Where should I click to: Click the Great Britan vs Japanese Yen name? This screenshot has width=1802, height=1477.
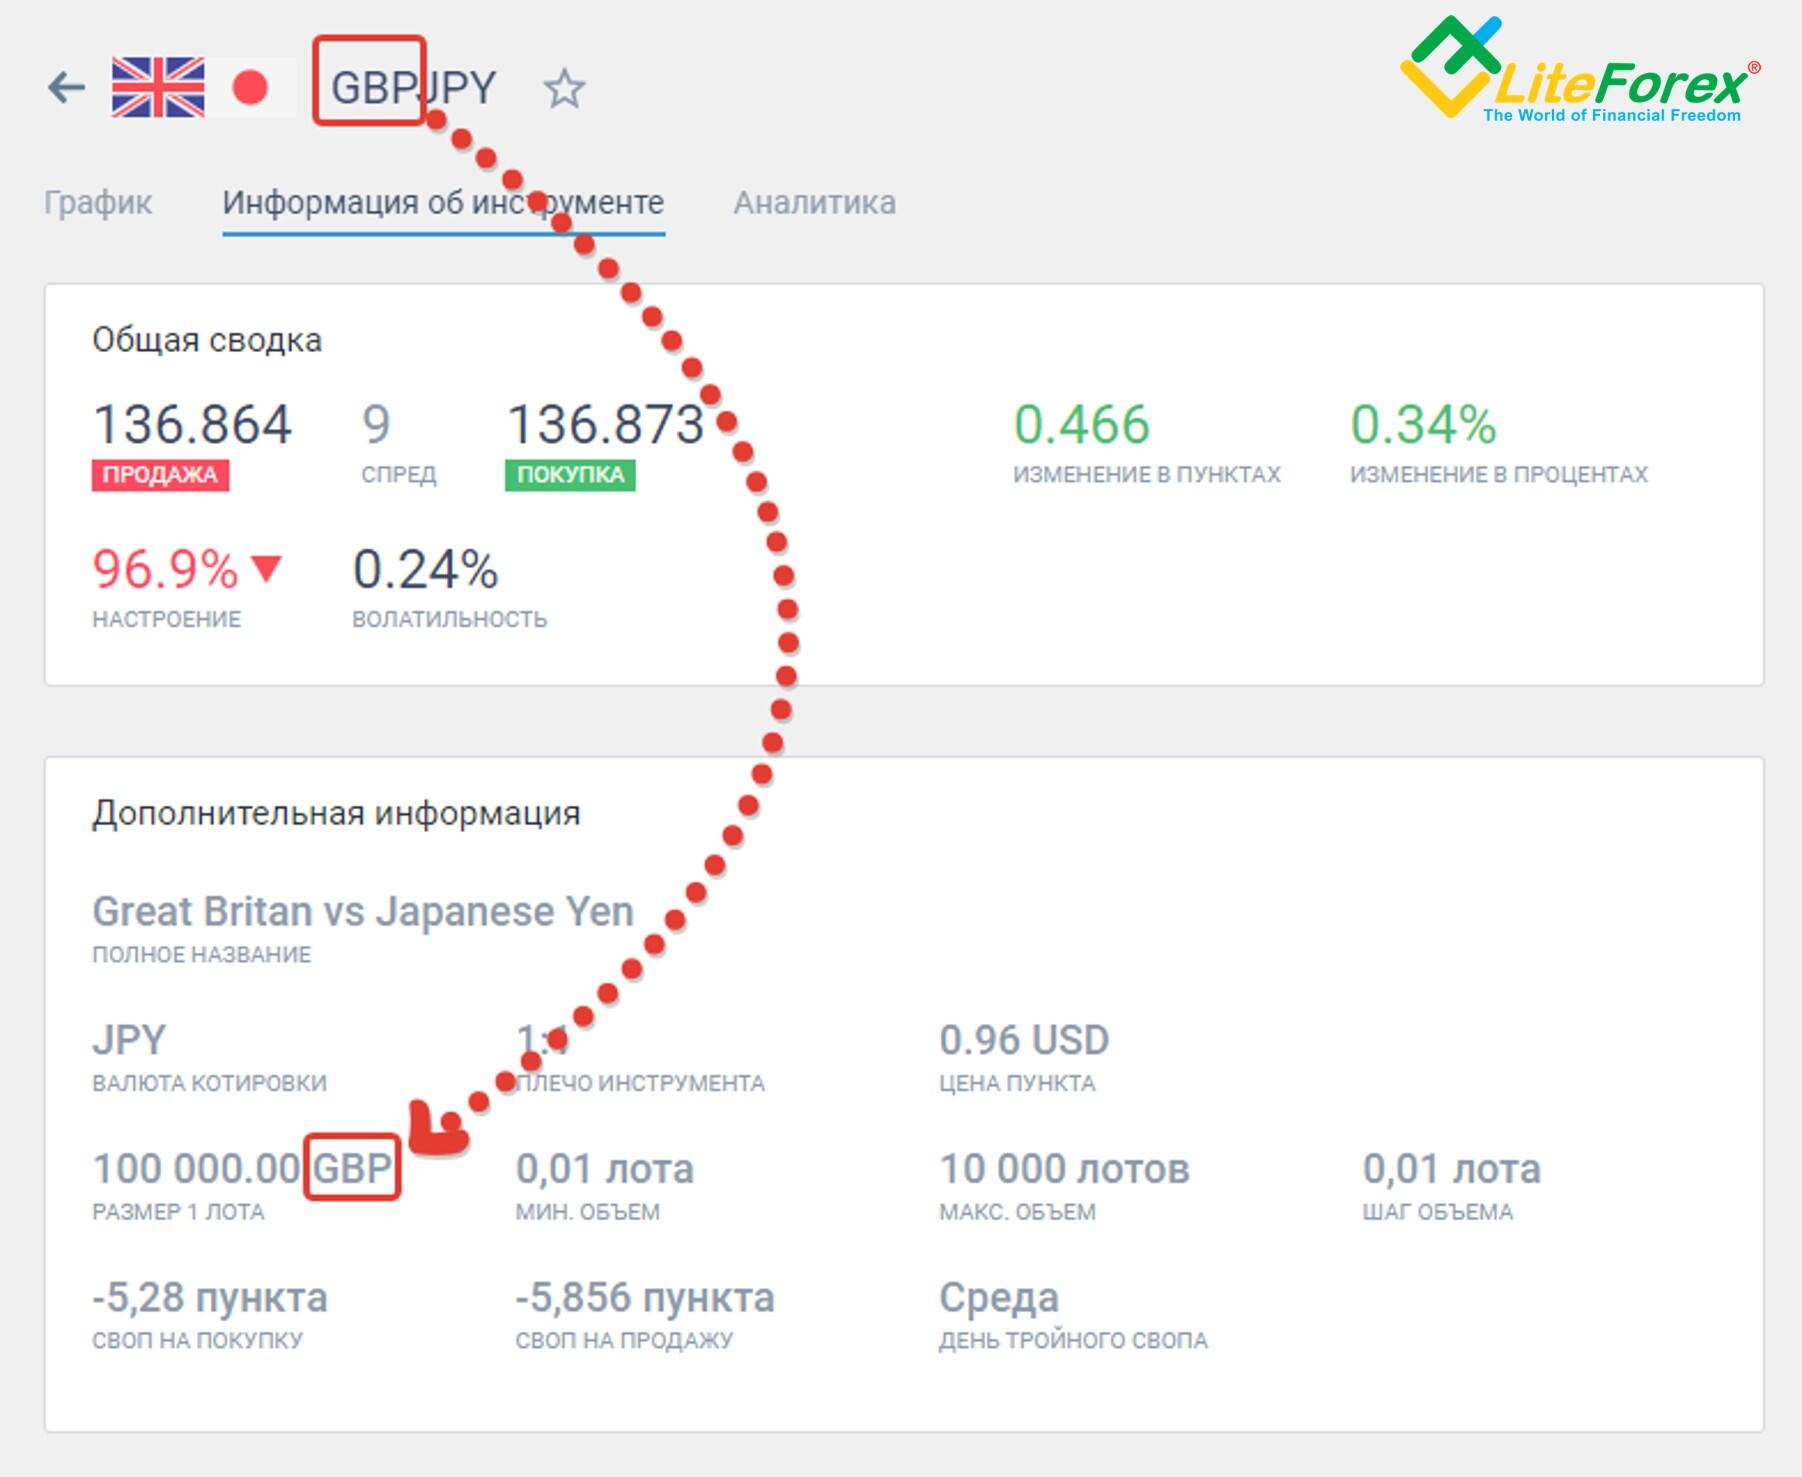click(x=363, y=911)
